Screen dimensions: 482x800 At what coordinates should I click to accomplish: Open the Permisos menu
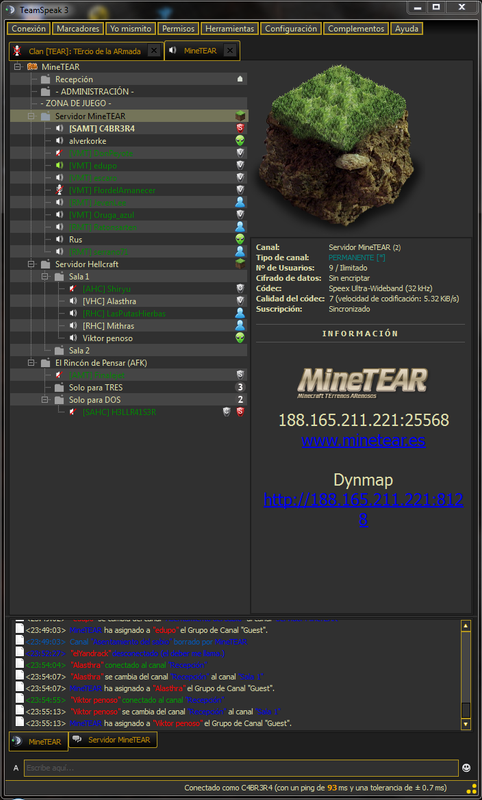tap(178, 29)
